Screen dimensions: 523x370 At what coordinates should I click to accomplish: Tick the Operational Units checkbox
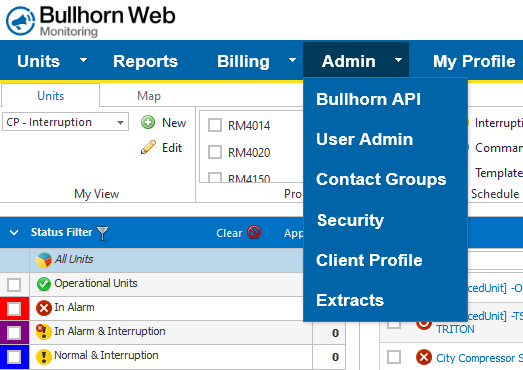pos(14,285)
